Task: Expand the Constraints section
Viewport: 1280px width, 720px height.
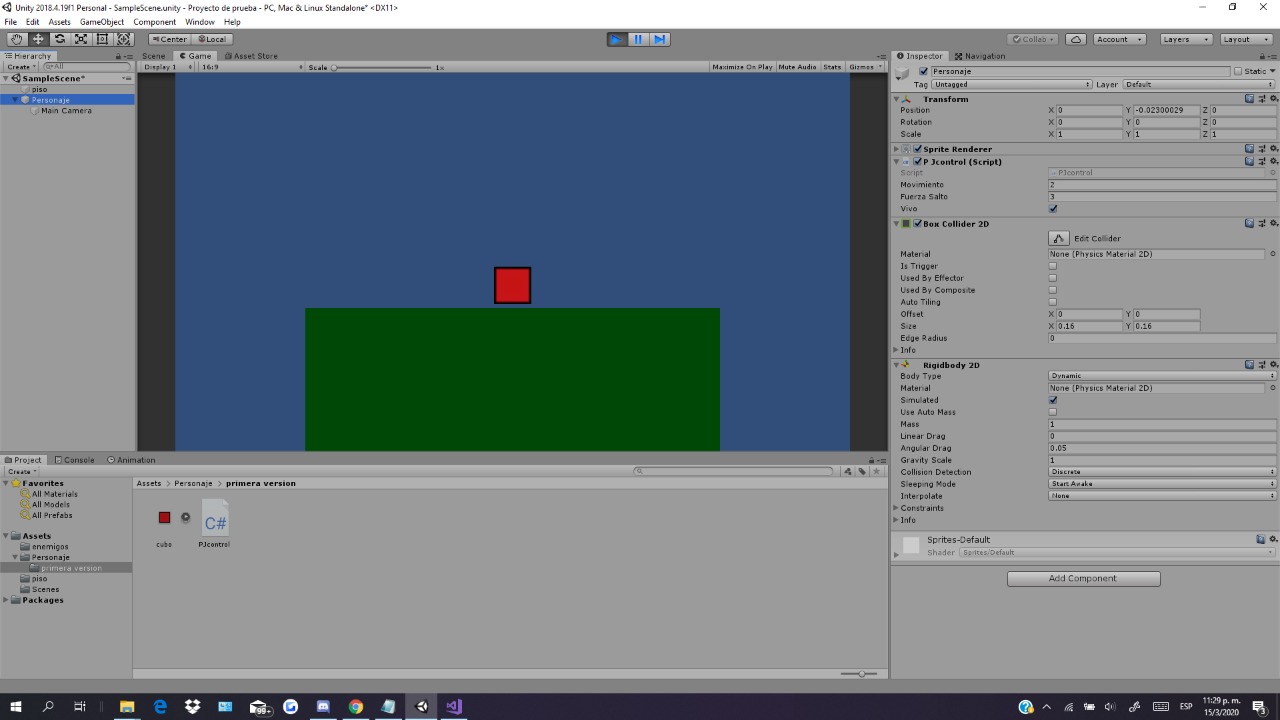Action: [896, 508]
